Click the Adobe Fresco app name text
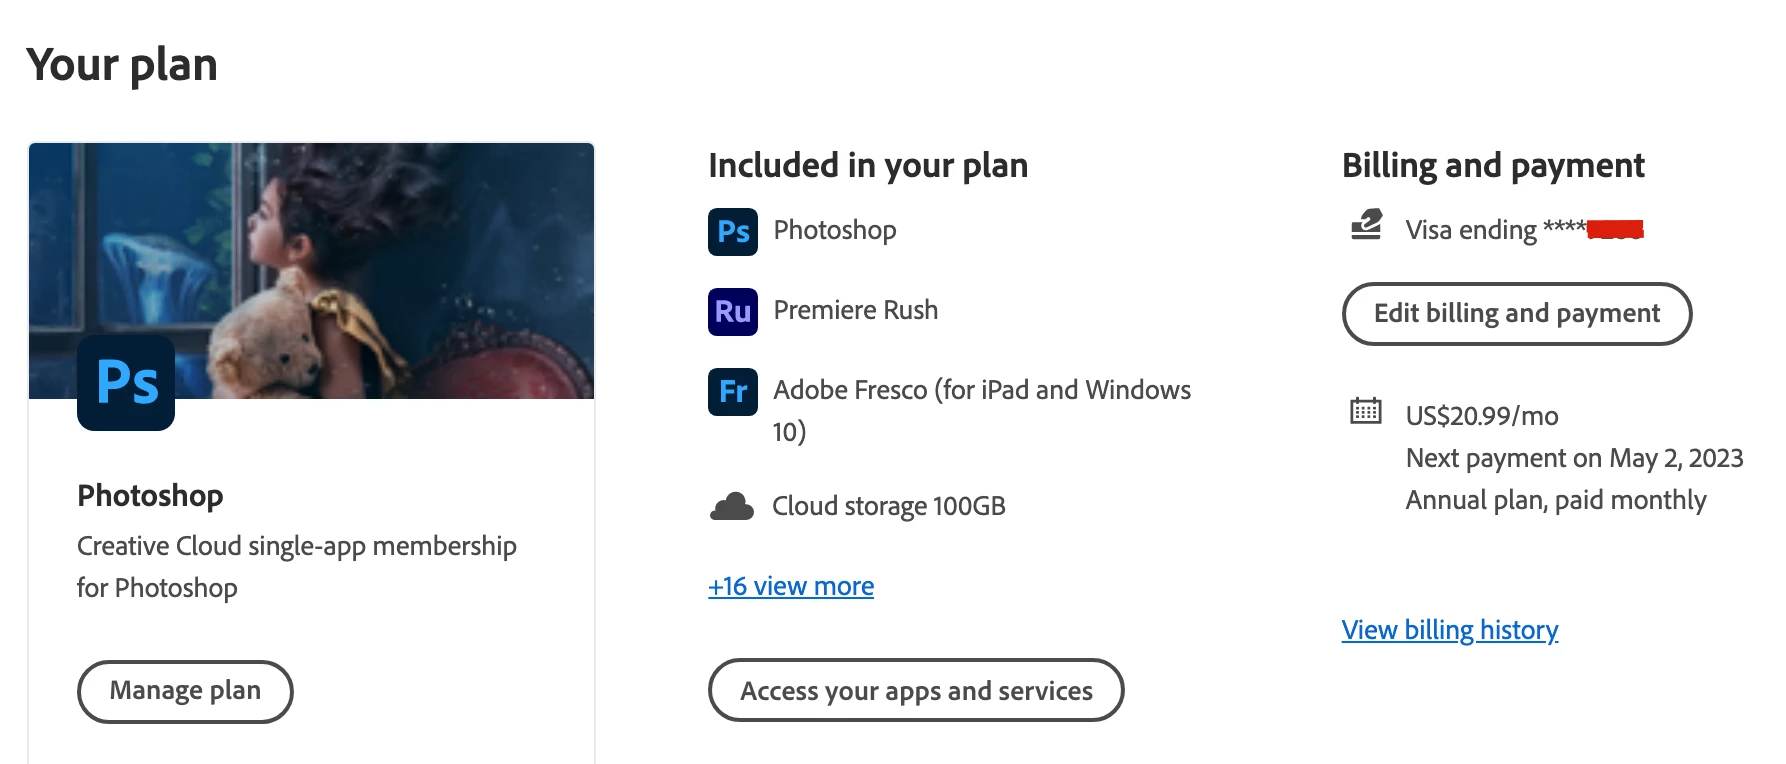1786x764 pixels. 982,390
